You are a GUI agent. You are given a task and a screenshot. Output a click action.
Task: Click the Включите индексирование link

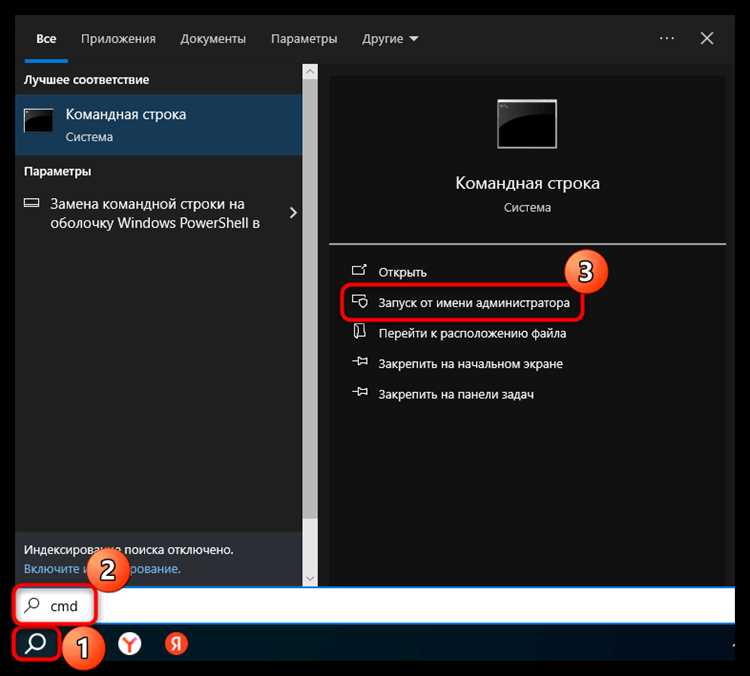point(102,568)
